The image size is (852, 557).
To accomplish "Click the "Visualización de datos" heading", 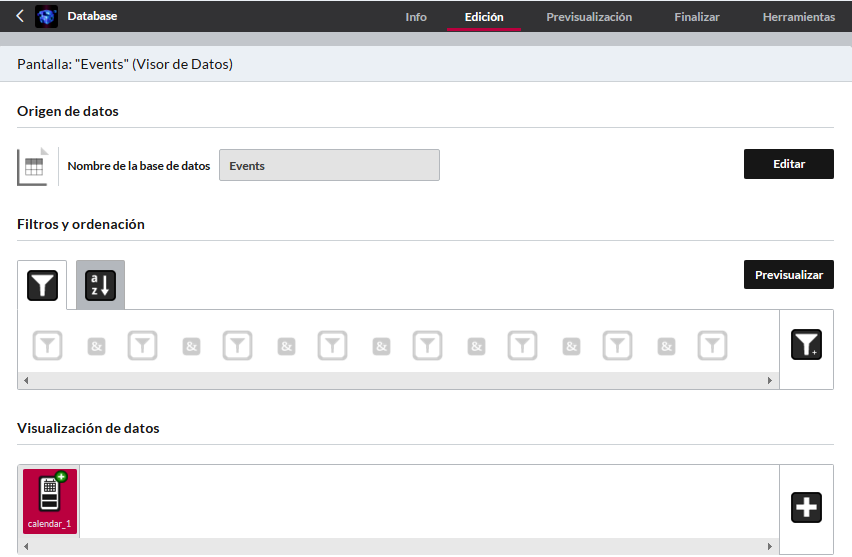I will 88,428.
